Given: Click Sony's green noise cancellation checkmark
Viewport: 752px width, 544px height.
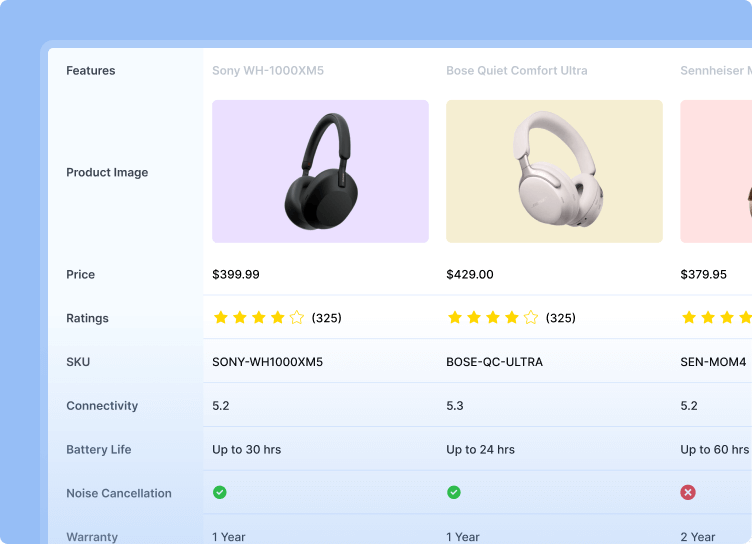Looking at the screenshot, I should click(x=220, y=493).
